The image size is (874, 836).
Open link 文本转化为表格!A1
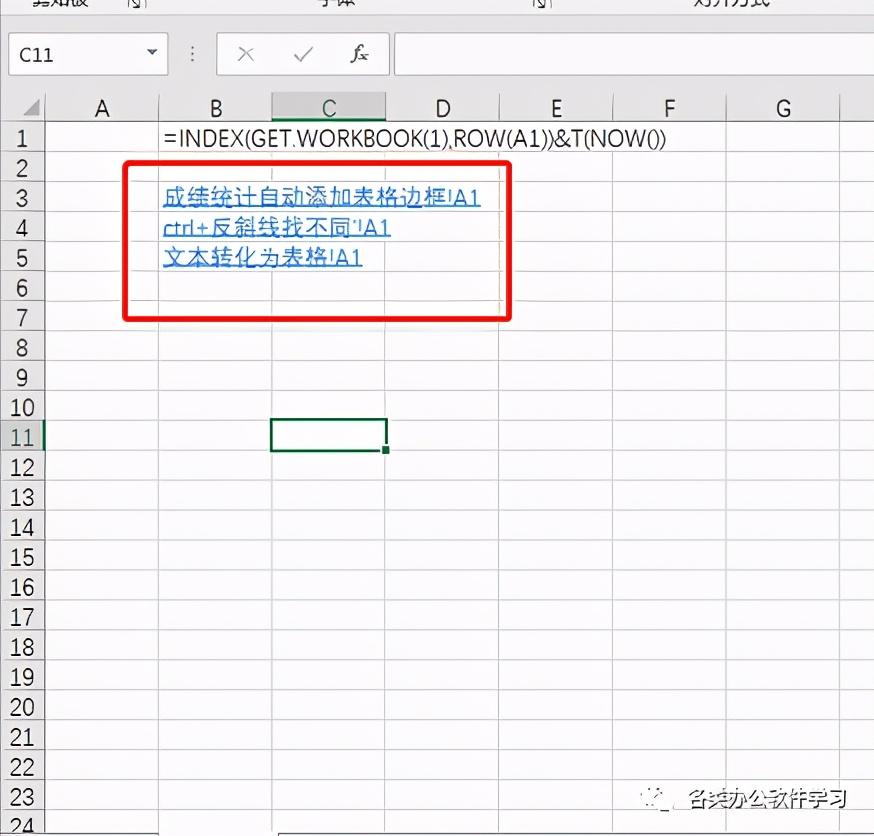click(x=263, y=257)
